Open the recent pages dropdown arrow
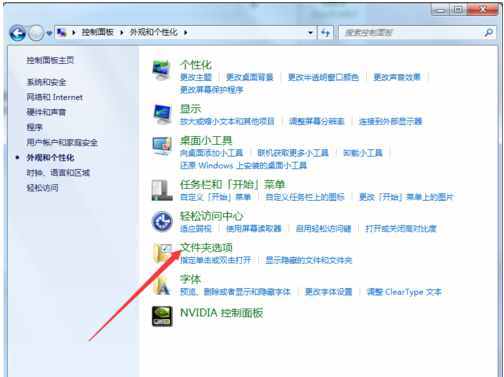 pyautogui.click(x=49, y=33)
